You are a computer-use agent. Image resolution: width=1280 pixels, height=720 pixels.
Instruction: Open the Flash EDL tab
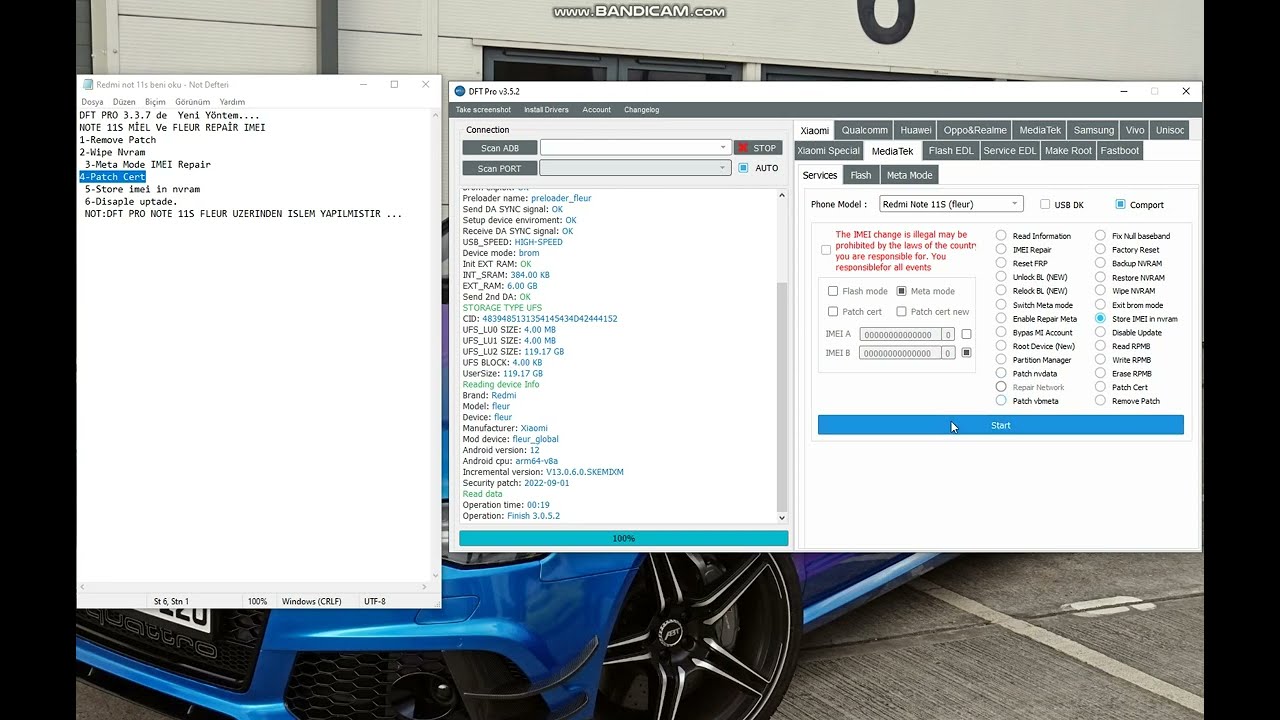(951, 151)
